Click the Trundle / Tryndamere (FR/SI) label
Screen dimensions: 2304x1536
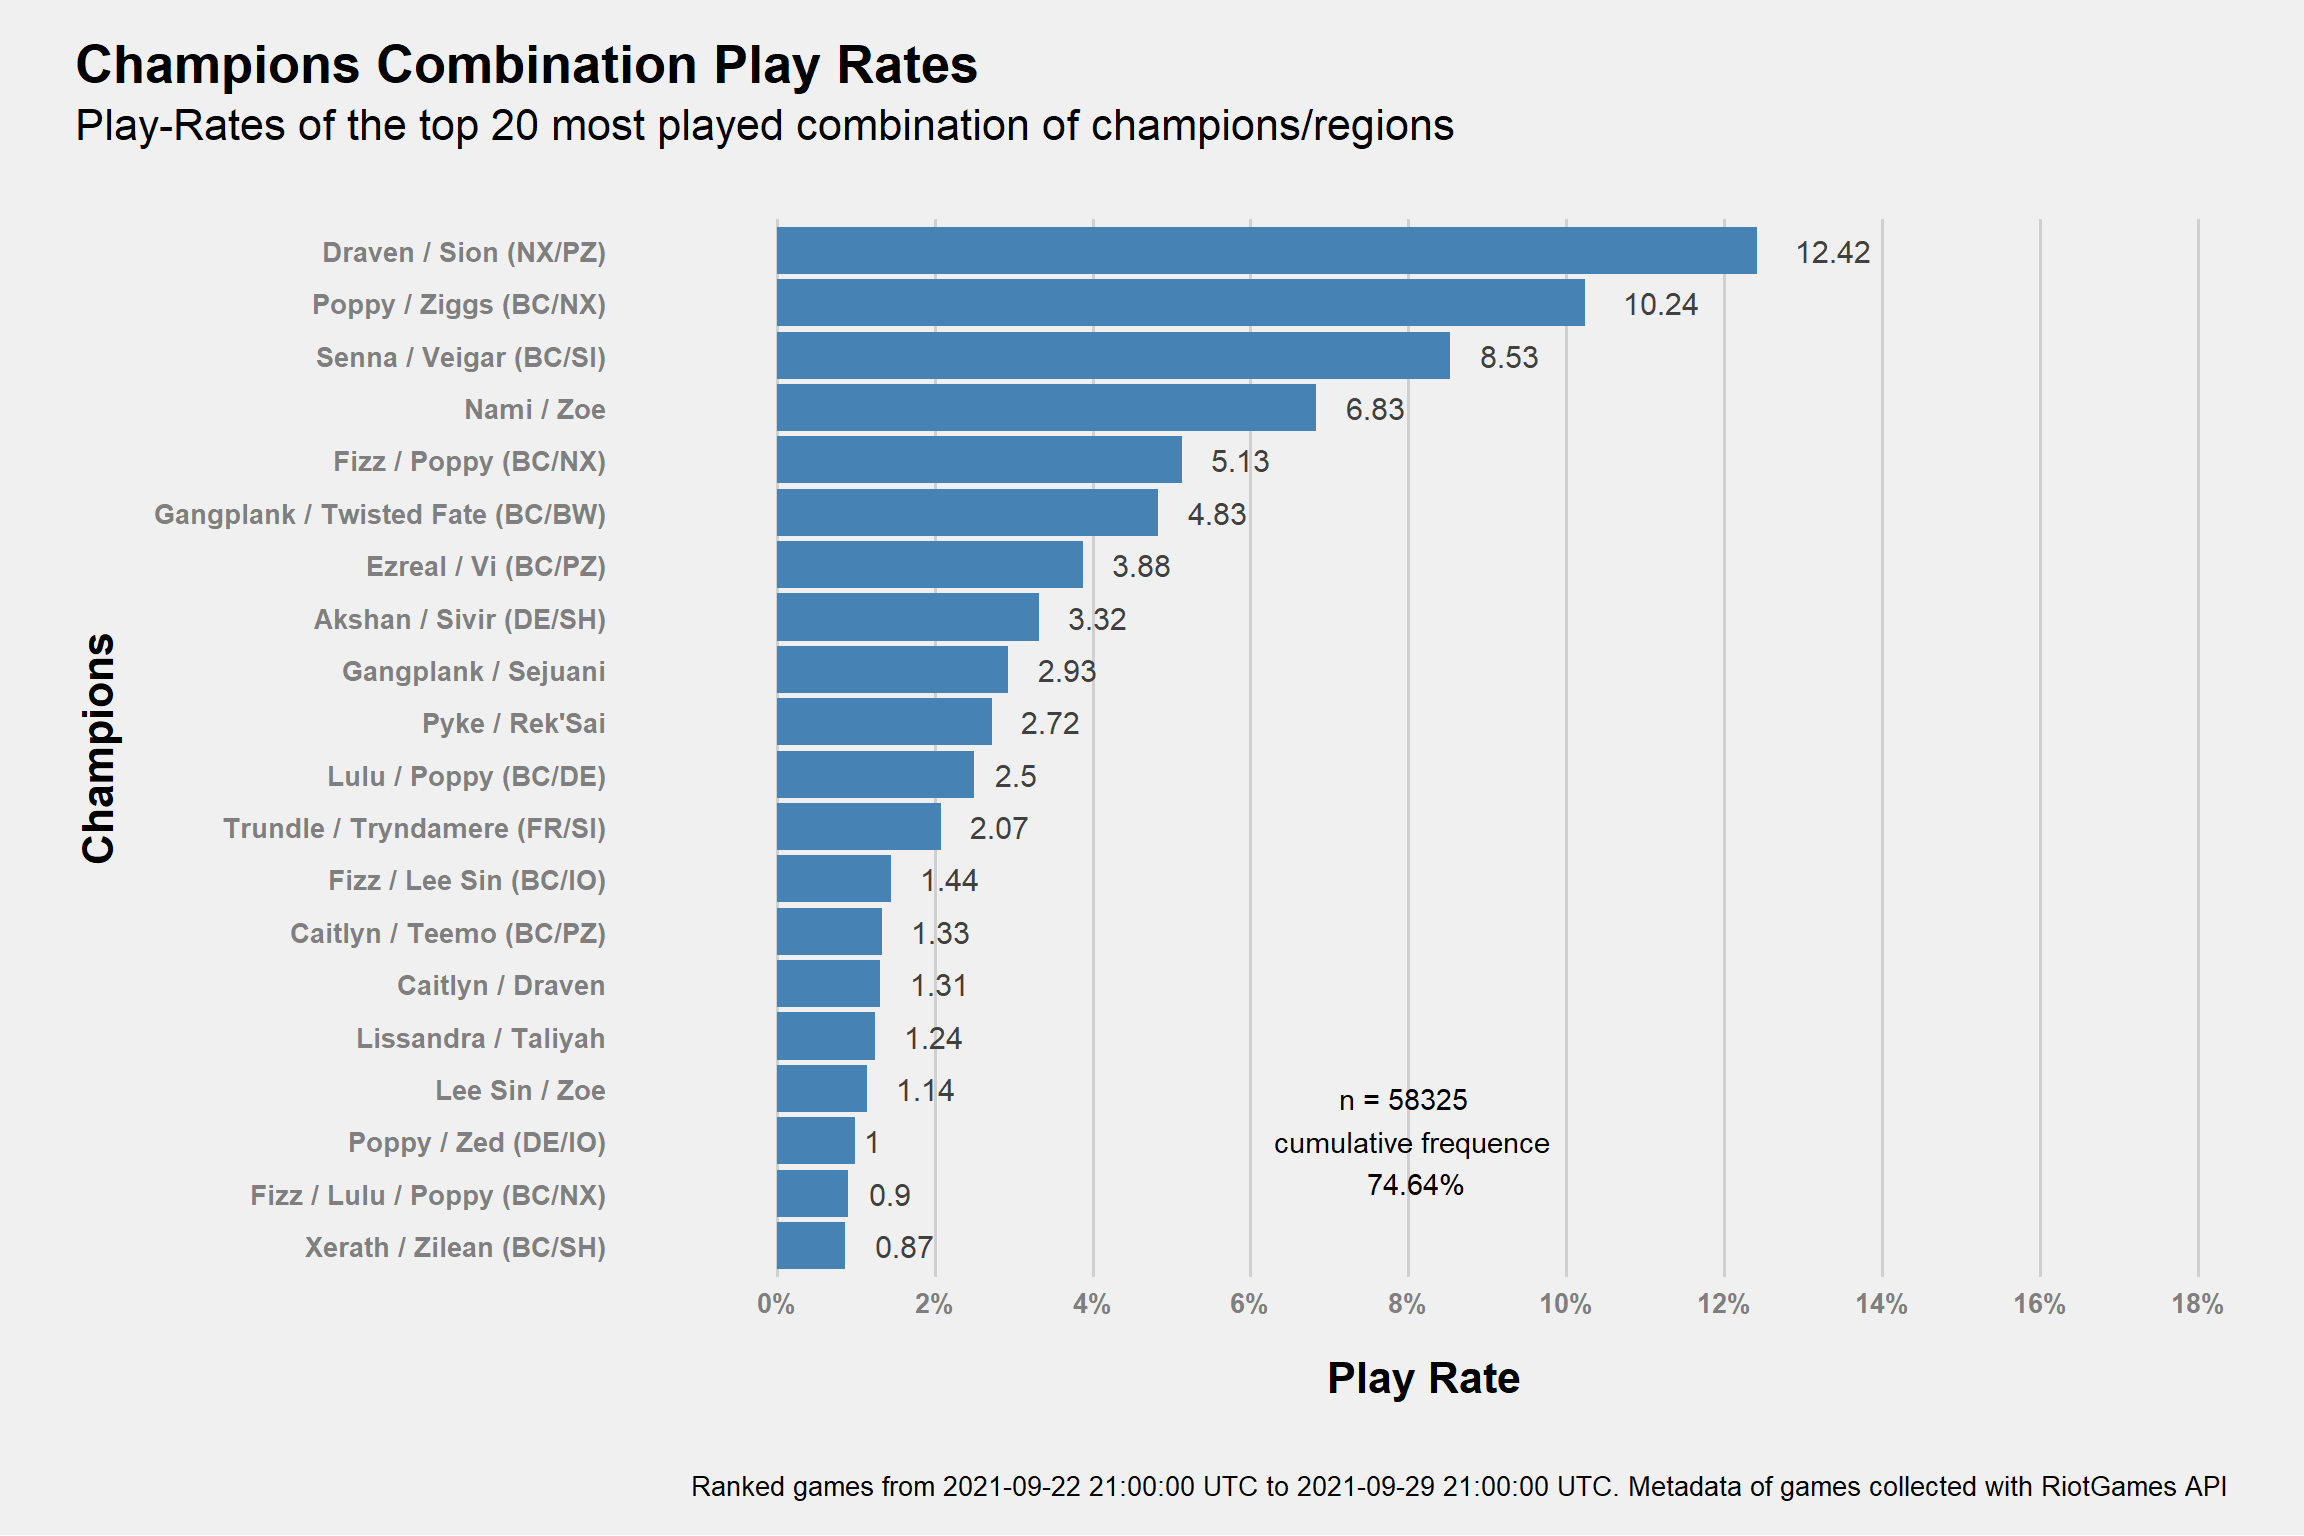[x=414, y=828]
